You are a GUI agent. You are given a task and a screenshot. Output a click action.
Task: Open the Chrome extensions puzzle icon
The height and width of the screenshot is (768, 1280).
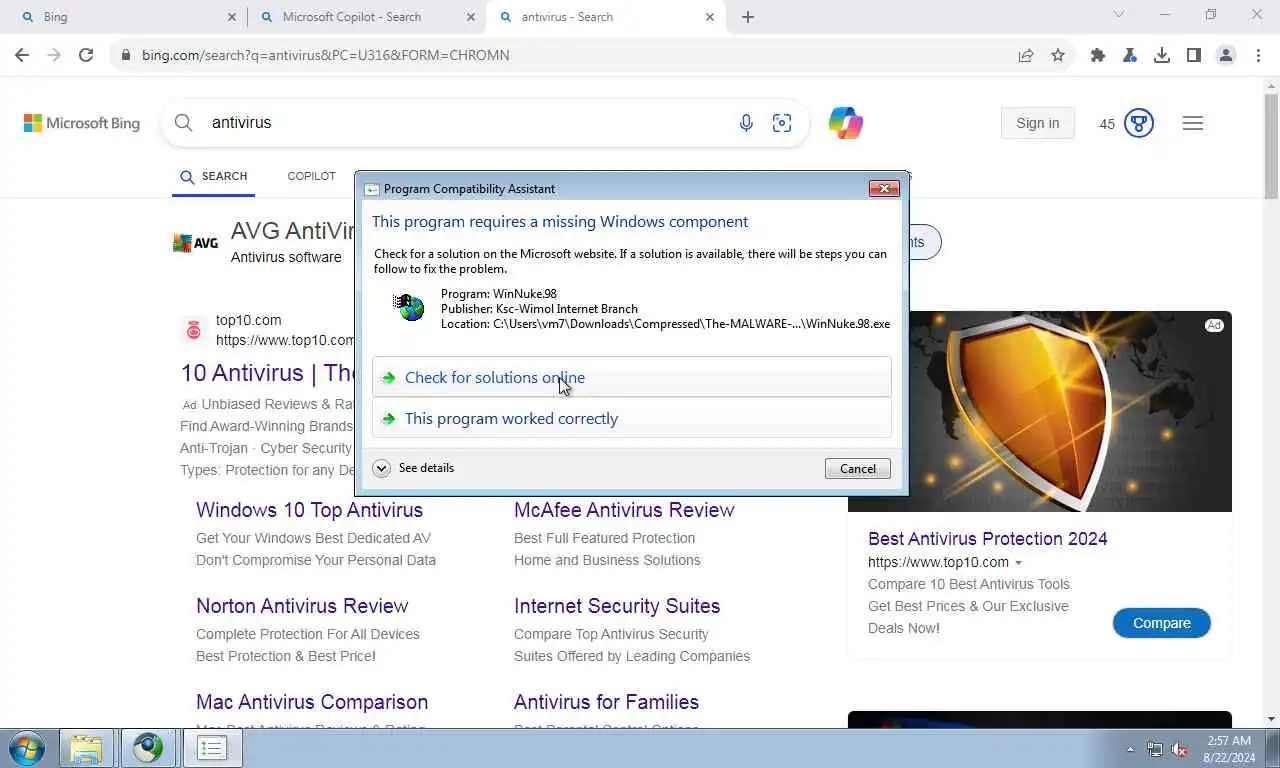(1098, 55)
